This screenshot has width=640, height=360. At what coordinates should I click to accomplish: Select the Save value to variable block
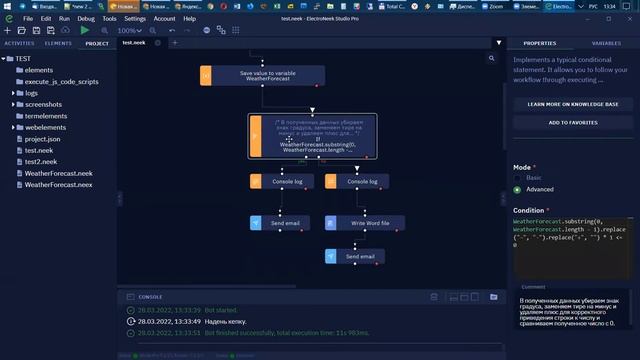click(x=262, y=76)
